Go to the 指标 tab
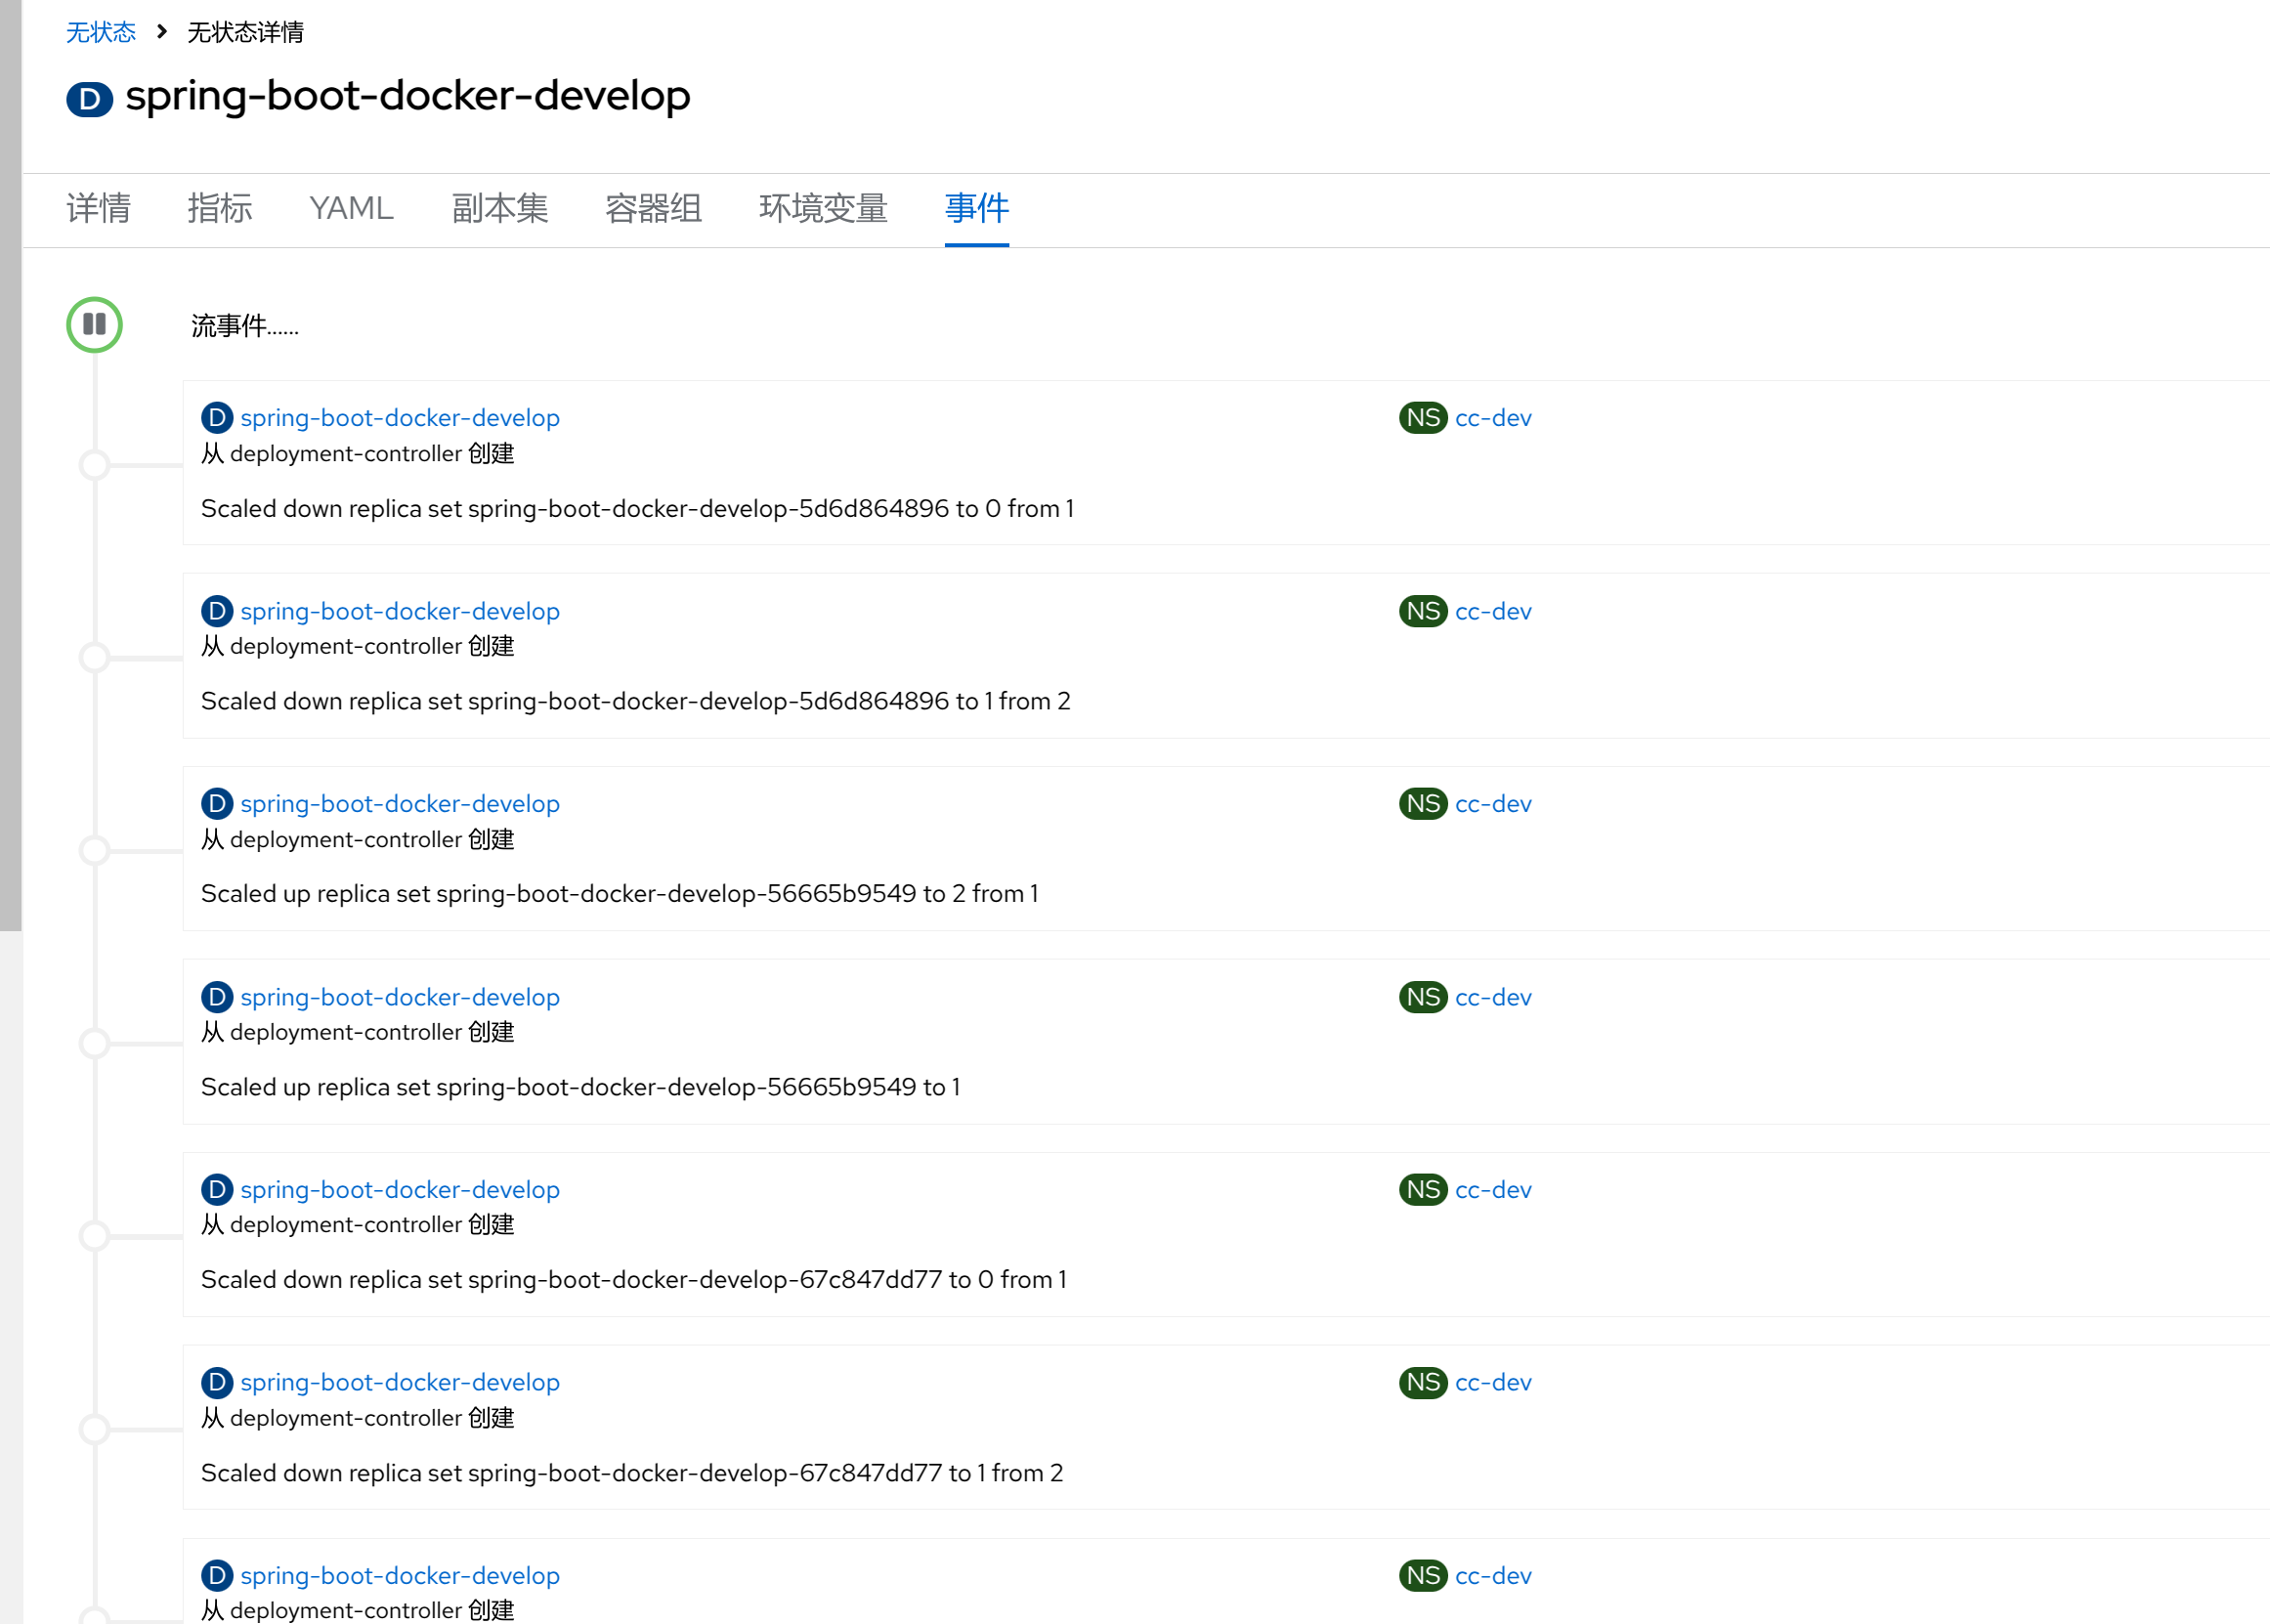Image resolution: width=2270 pixels, height=1624 pixels. click(x=219, y=208)
